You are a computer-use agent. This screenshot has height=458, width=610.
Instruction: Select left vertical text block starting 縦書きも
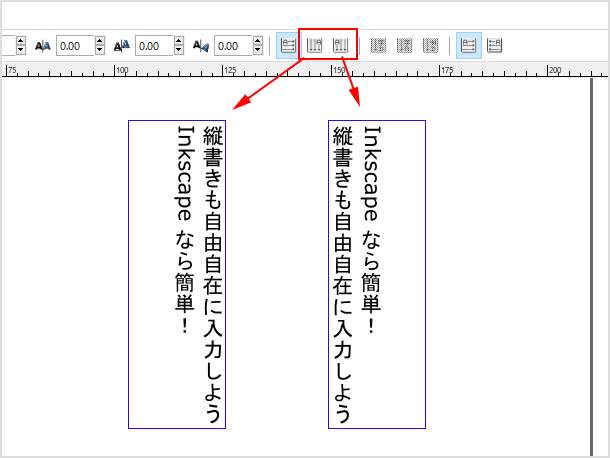(x=177, y=274)
